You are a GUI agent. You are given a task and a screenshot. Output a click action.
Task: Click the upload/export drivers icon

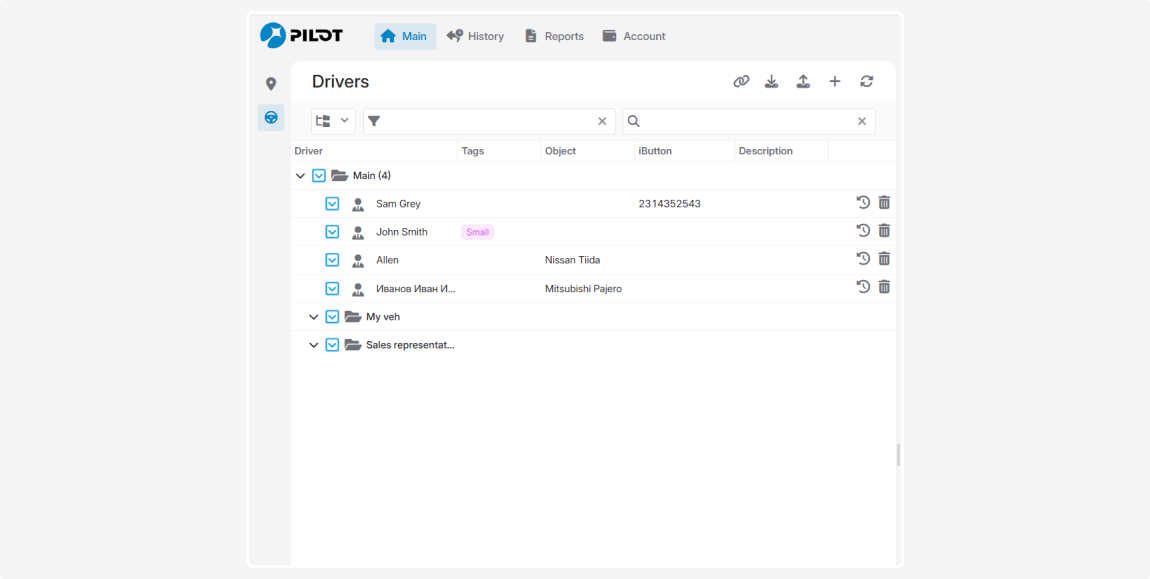pyautogui.click(x=803, y=82)
